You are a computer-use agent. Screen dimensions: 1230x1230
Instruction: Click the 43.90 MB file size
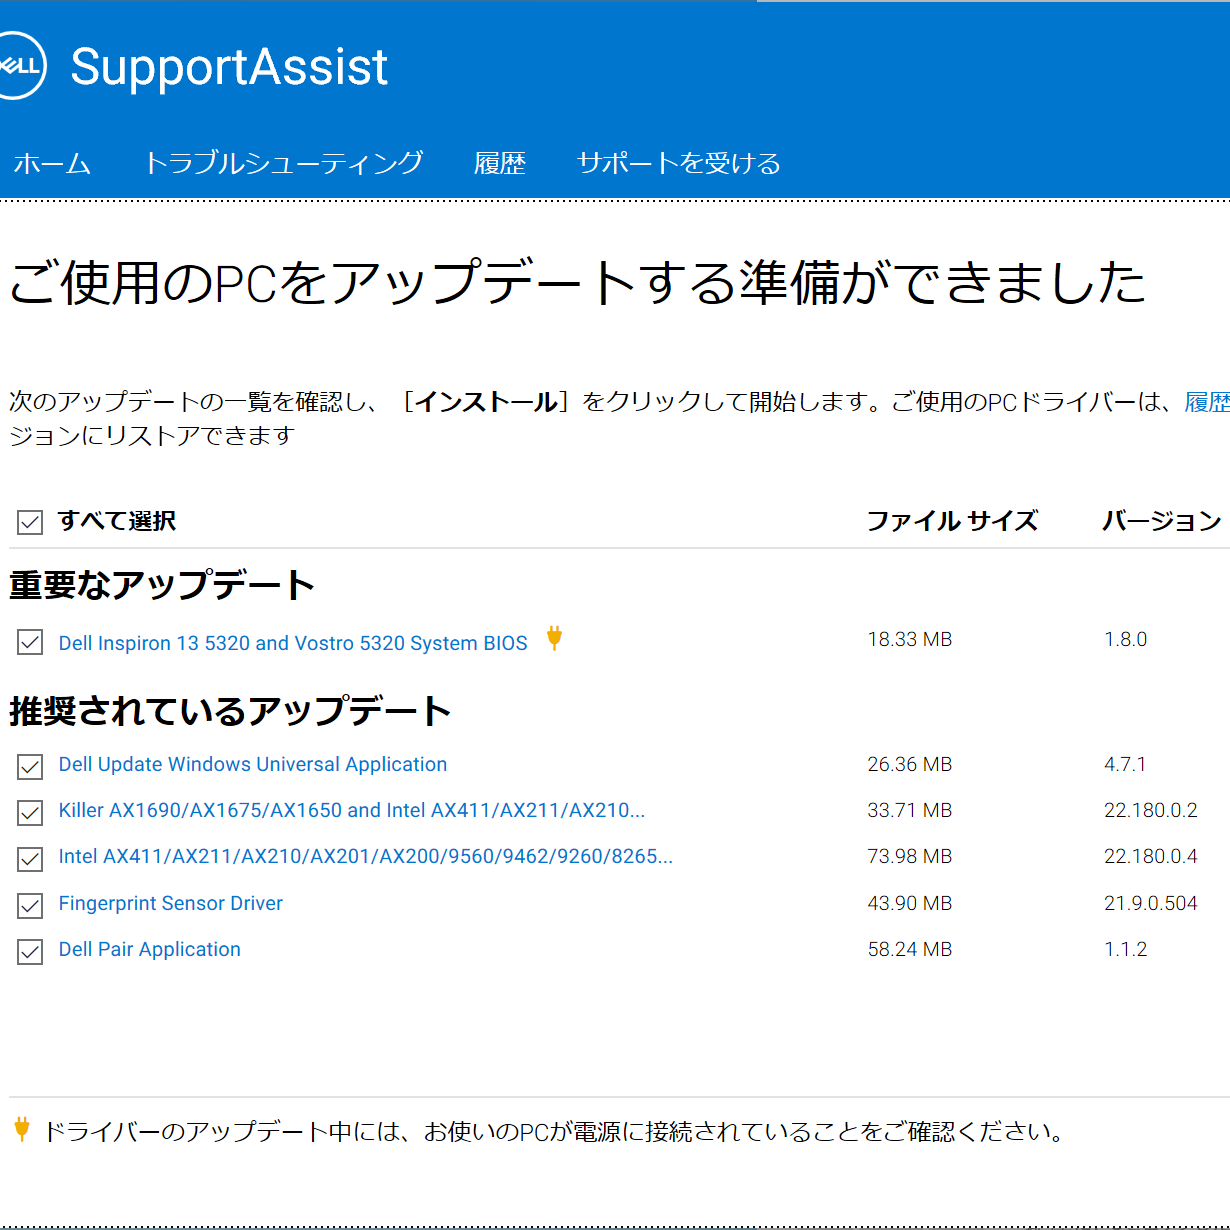[x=910, y=903]
